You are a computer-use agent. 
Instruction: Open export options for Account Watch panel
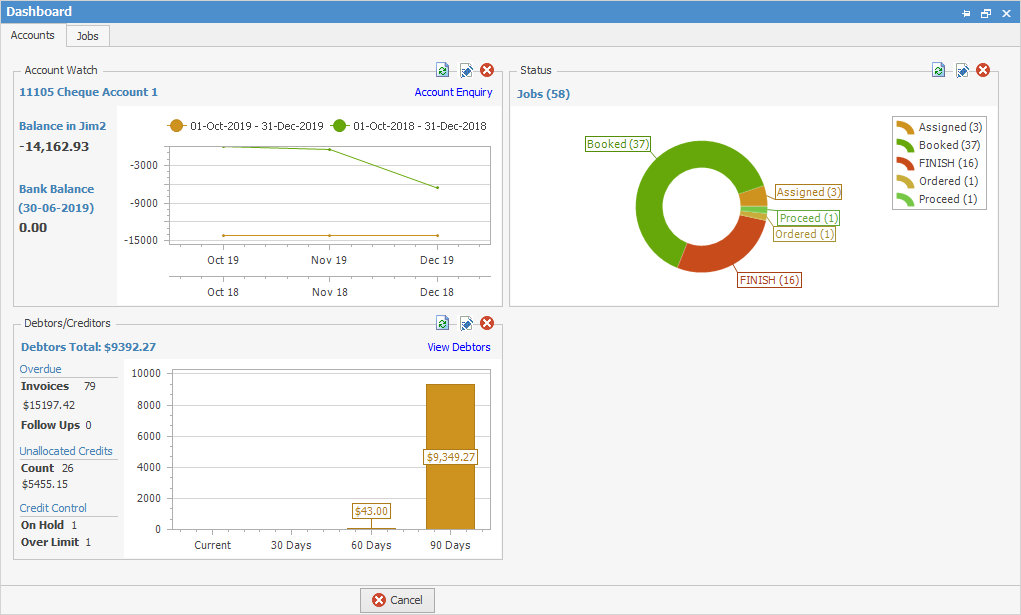(x=465, y=70)
